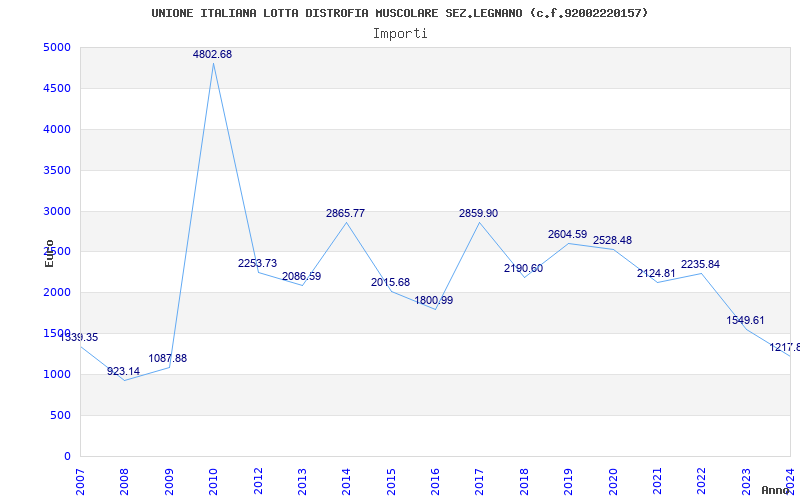Select the 2015 x-axis year label
Viewport: 800px width, 500px height.
(391, 482)
